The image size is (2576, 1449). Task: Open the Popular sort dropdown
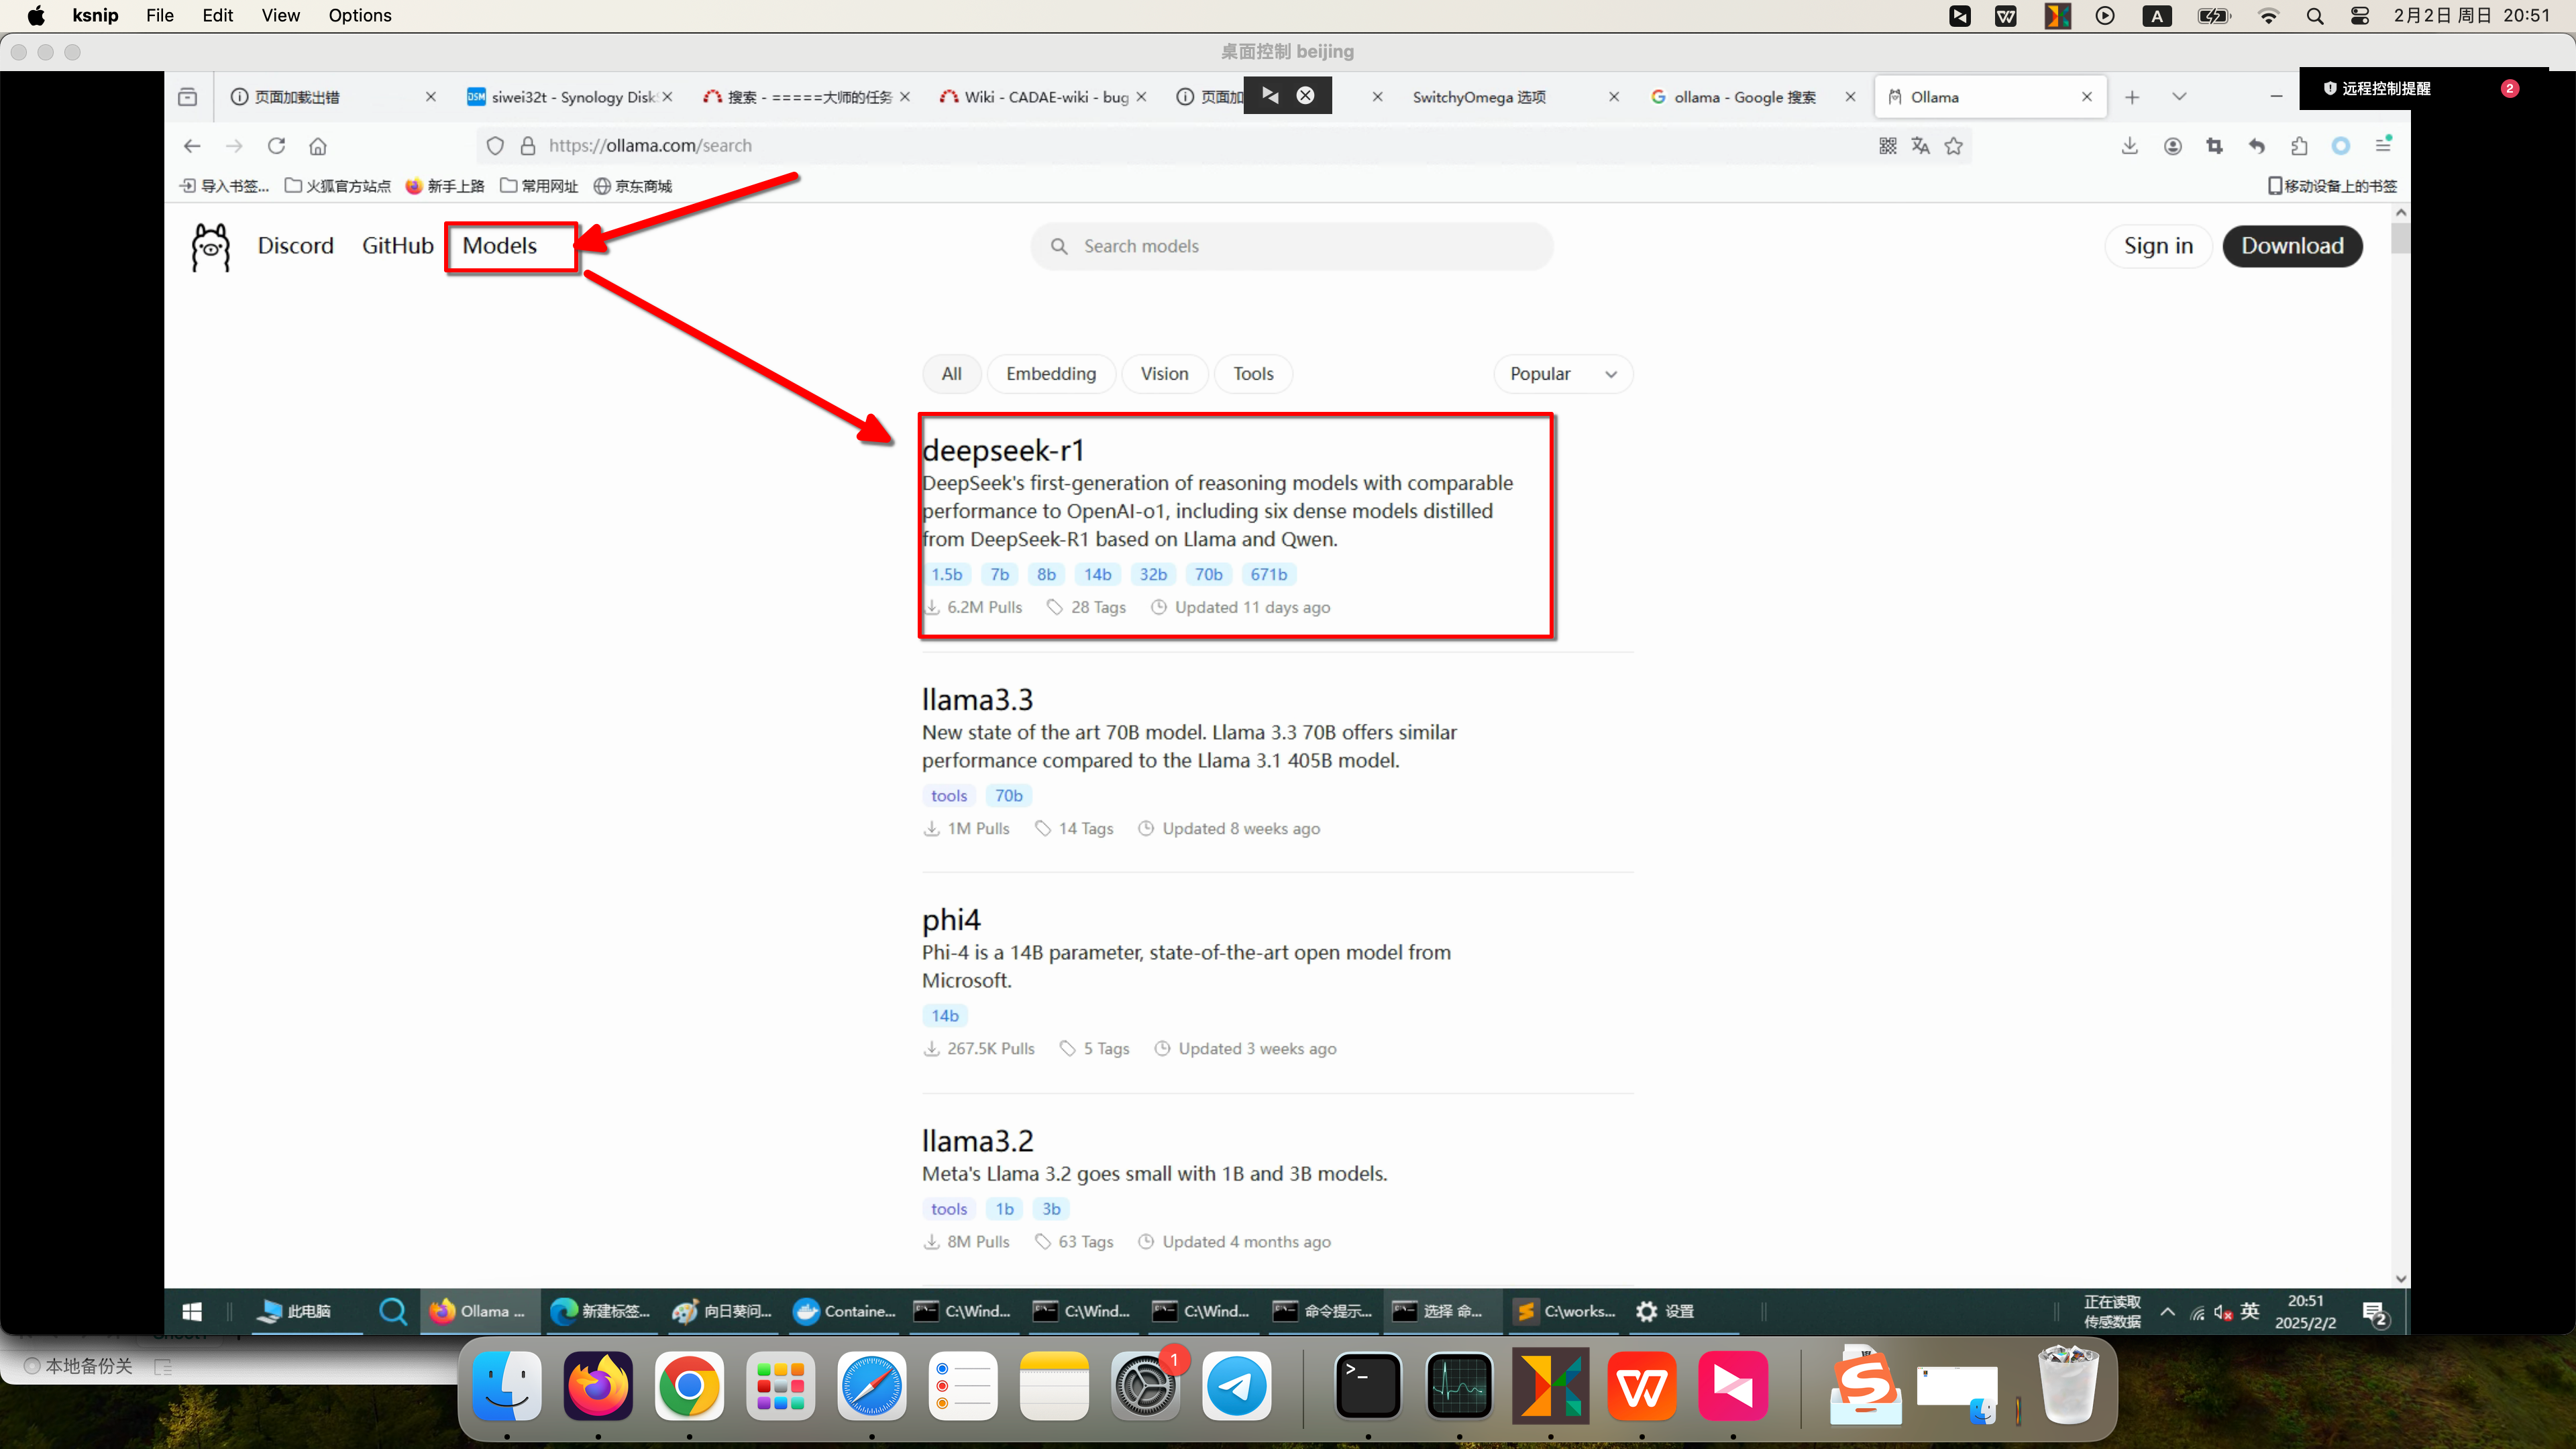pos(1562,374)
